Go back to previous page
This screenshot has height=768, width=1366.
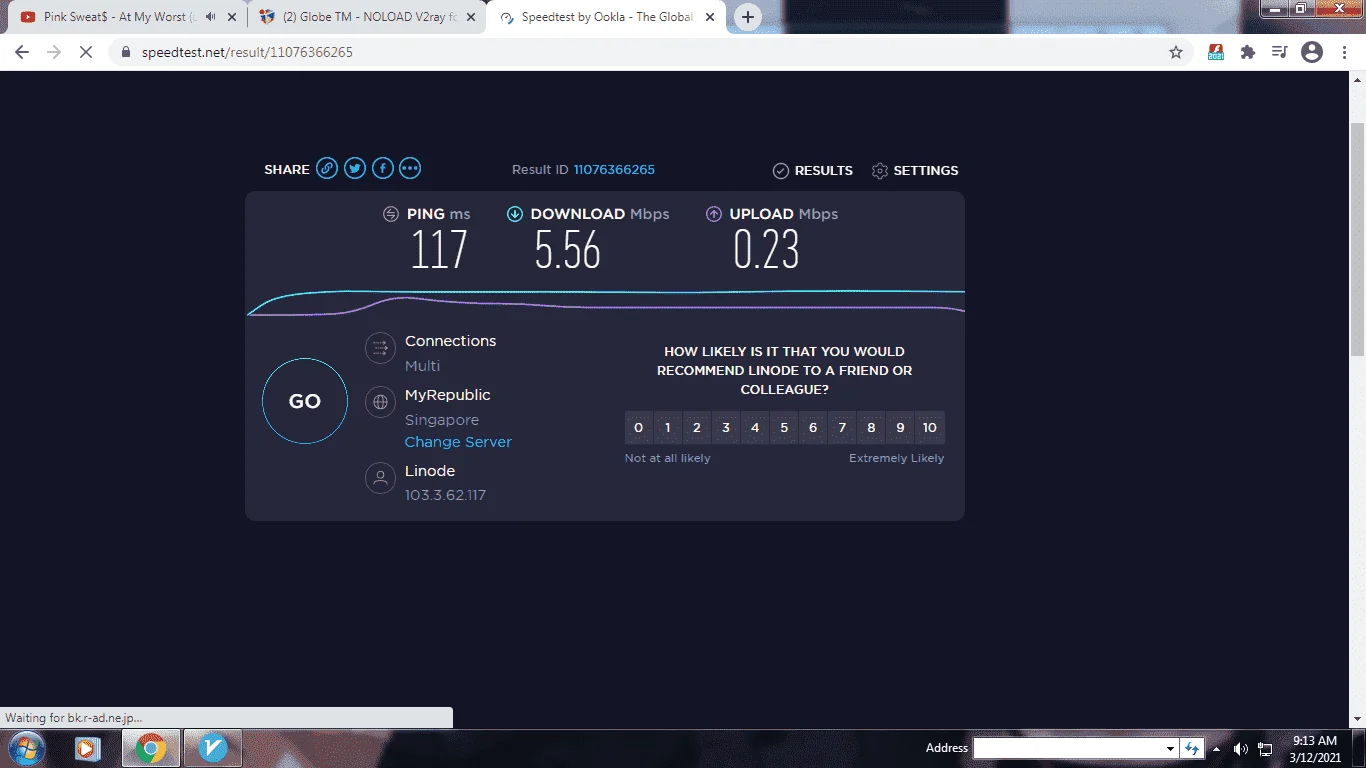[x=22, y=52]
